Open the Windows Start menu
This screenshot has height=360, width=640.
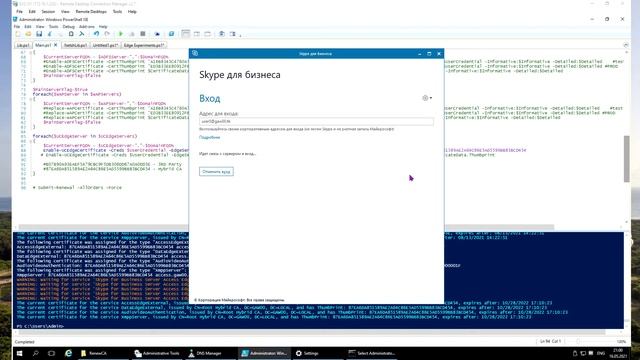(19, 353)
